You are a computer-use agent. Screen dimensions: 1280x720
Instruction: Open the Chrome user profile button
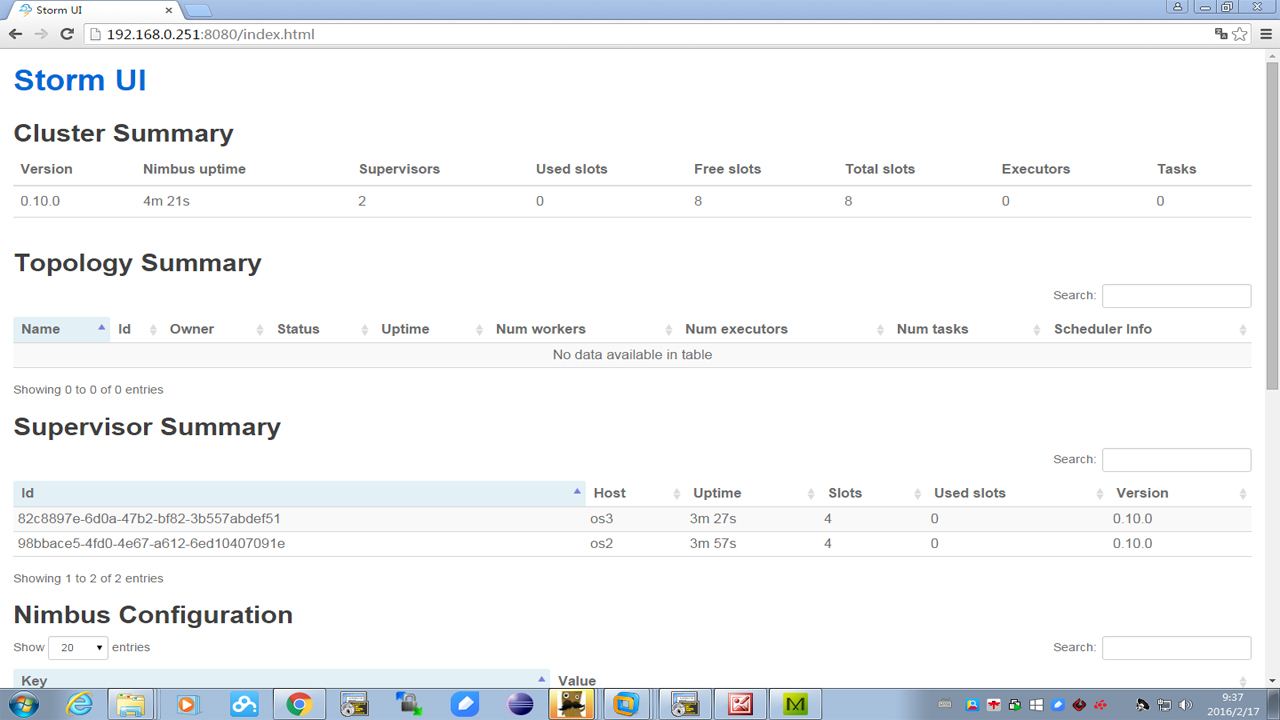coord(1180,7)
